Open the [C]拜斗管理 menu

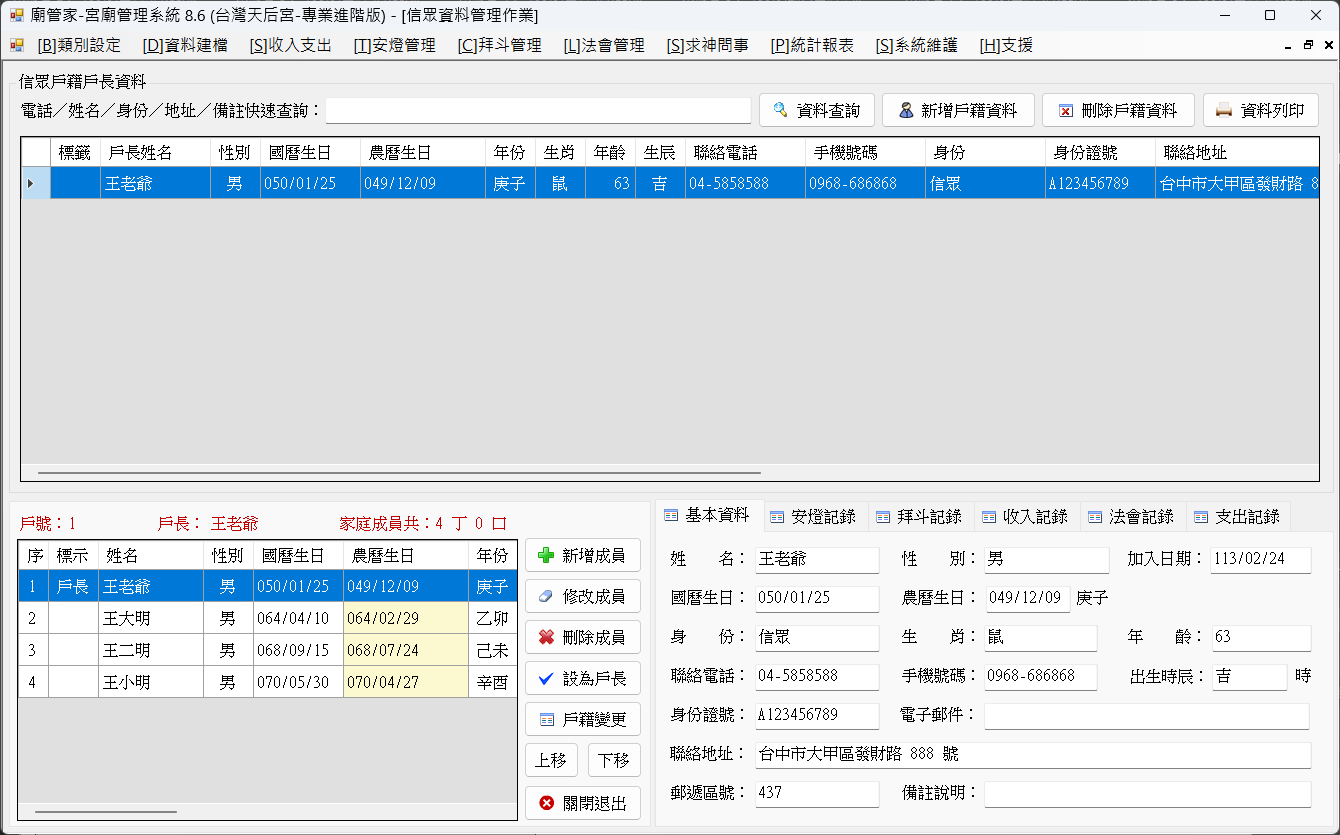tap(499, 45)
